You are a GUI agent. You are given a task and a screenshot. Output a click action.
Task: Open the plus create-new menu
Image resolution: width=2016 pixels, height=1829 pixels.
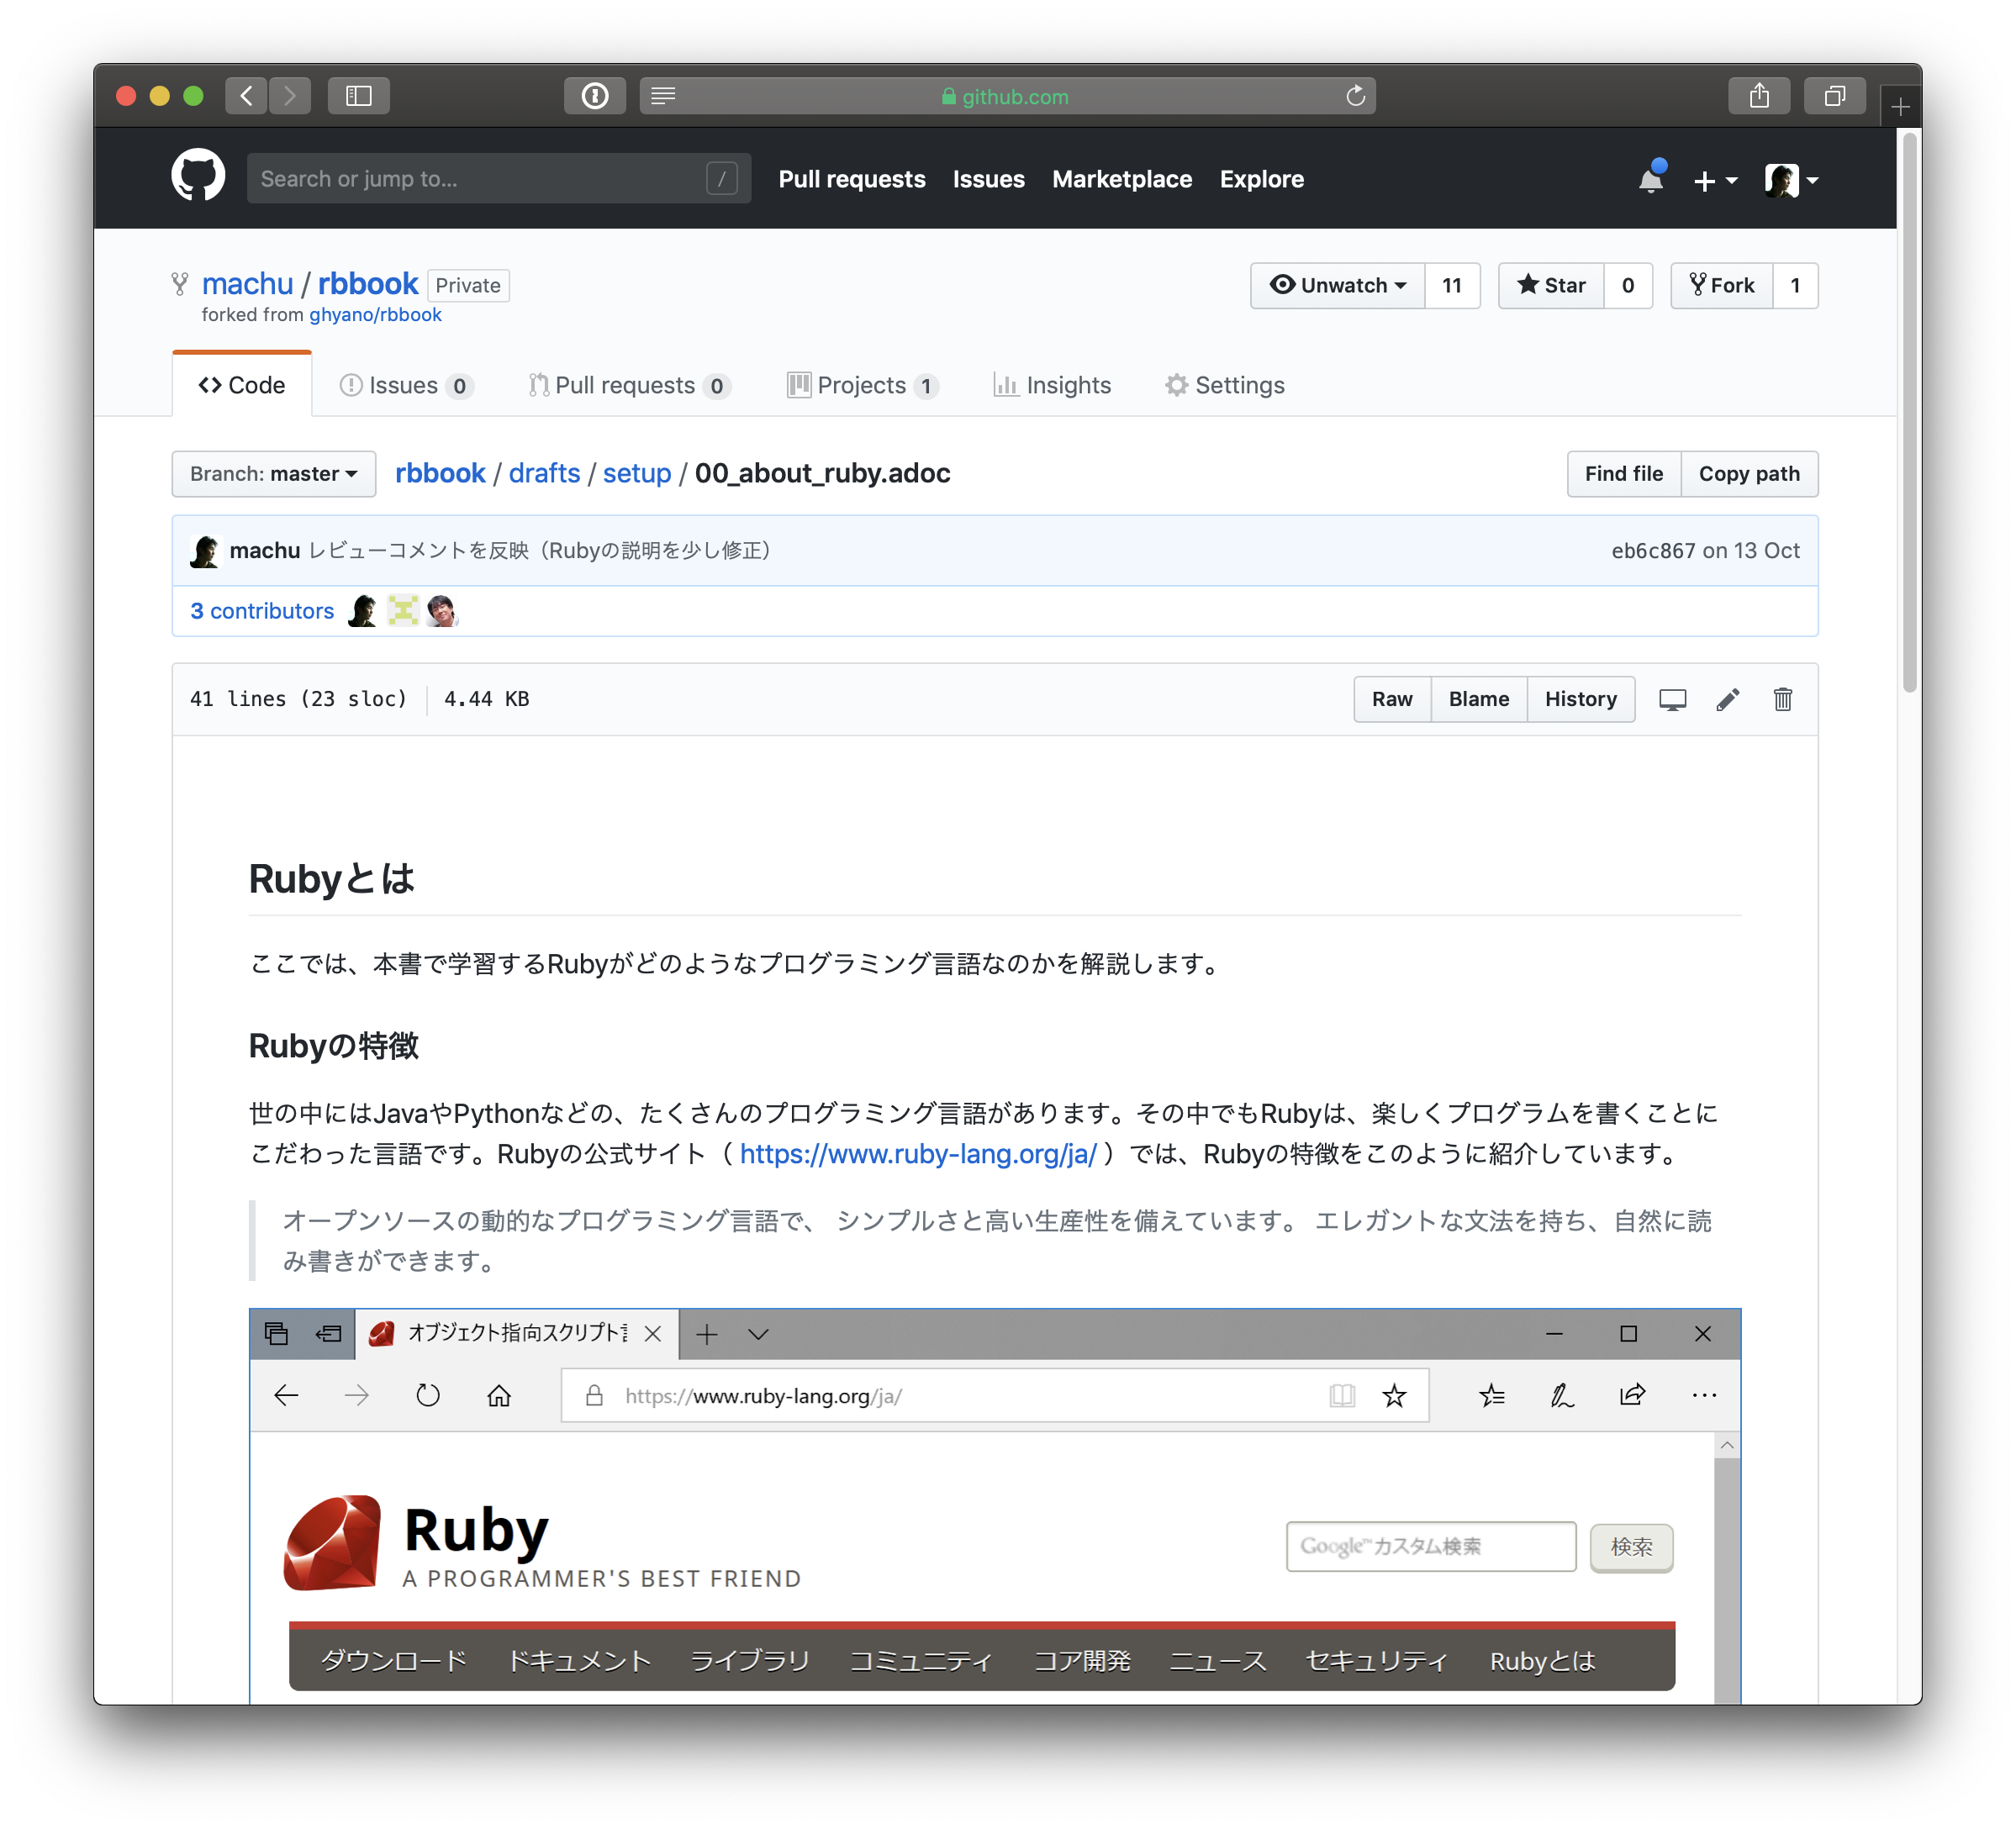point(1714,181)
